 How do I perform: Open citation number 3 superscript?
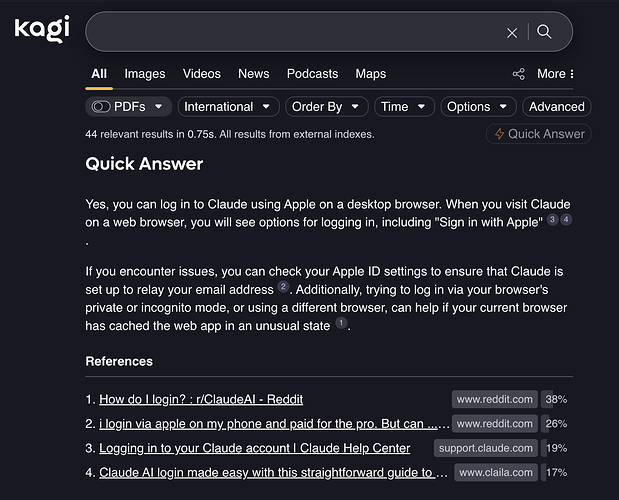tap(551, 220)
